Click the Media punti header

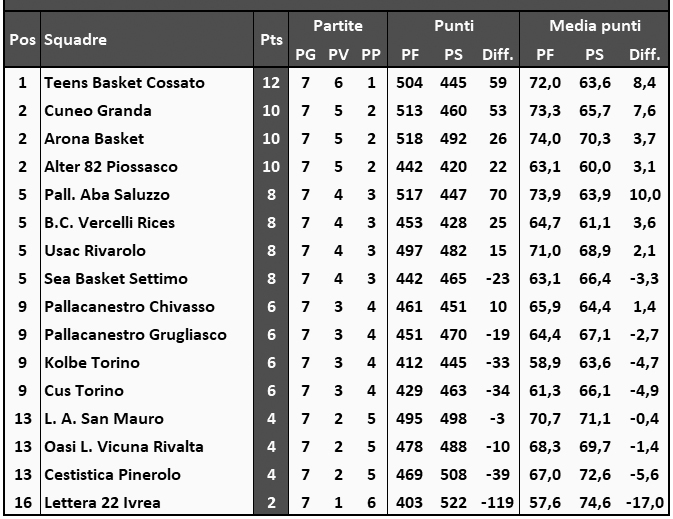(x=595, y=26)
